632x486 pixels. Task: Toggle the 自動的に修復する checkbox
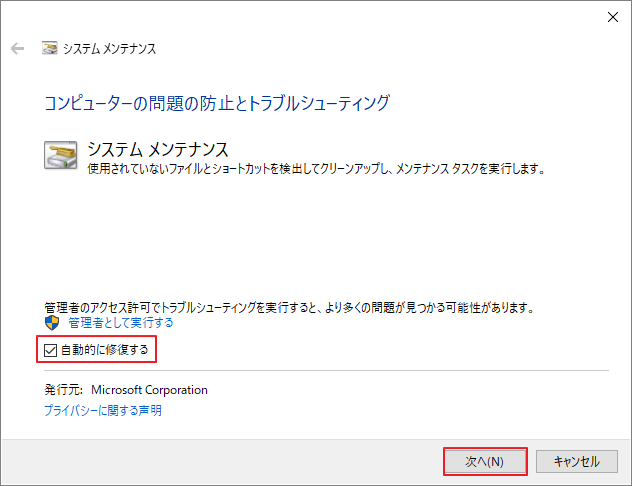point(50,350)
